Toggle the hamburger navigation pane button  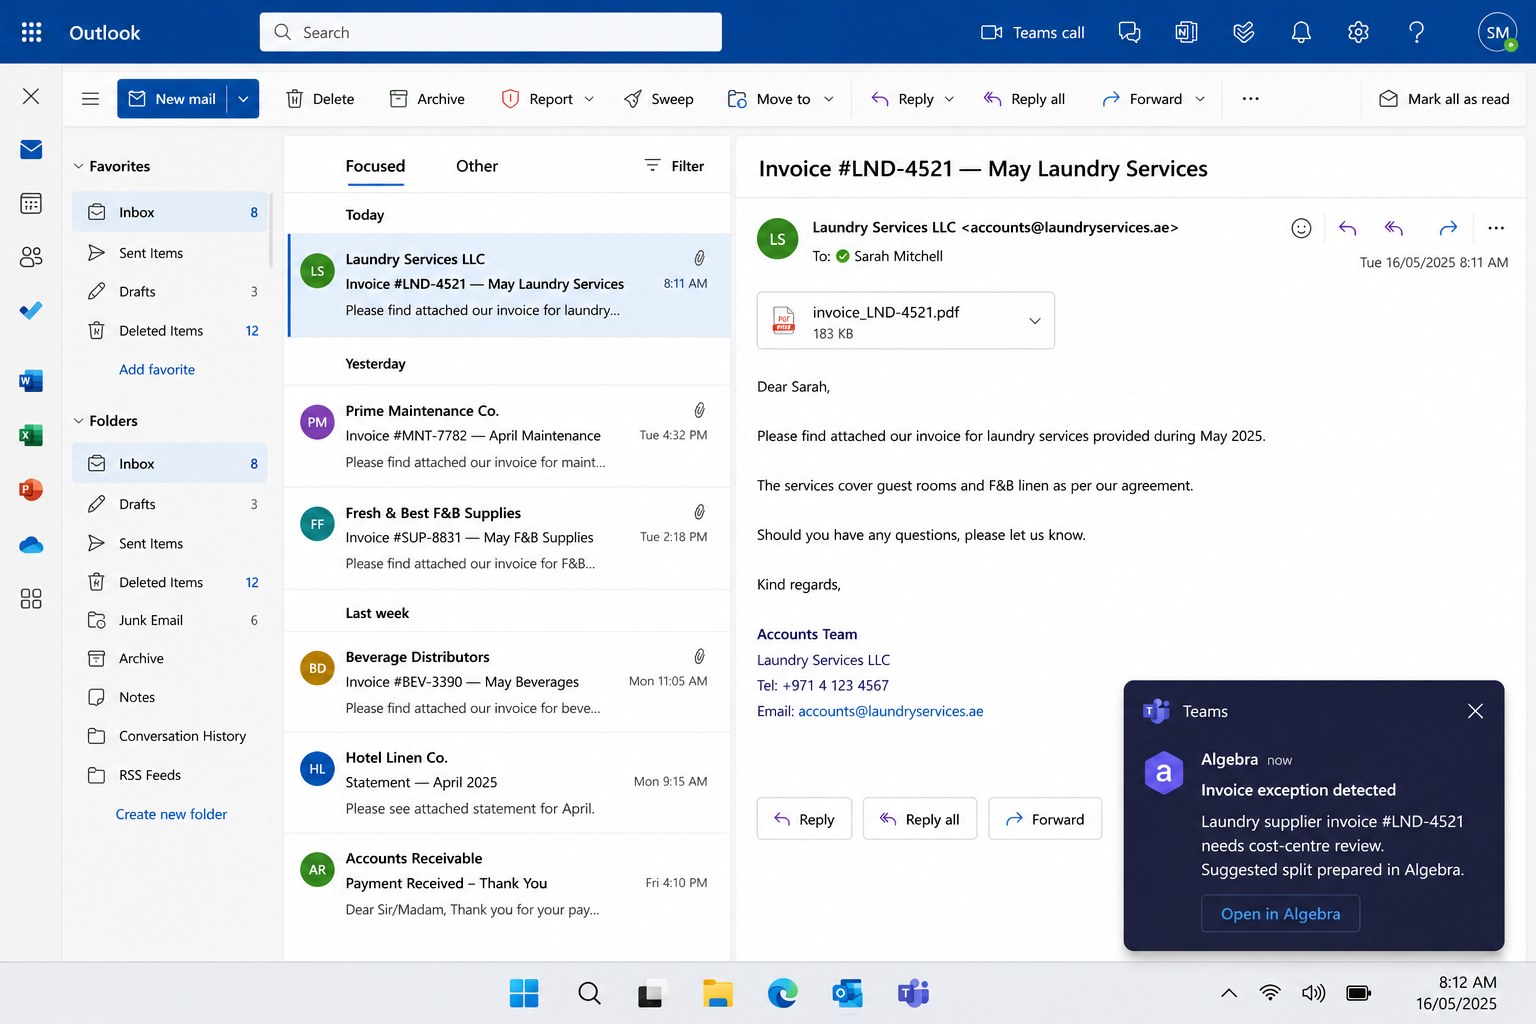(x=90, y=99)
